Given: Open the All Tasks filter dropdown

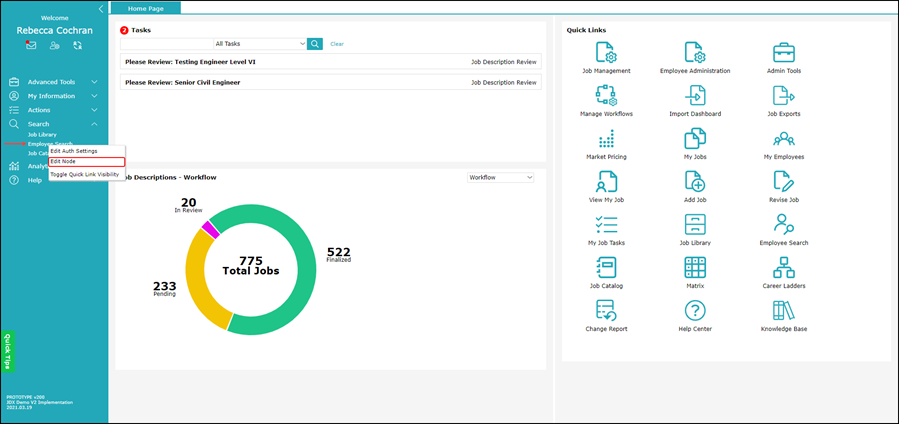Looking at the screenshot, I should [260, 44].
